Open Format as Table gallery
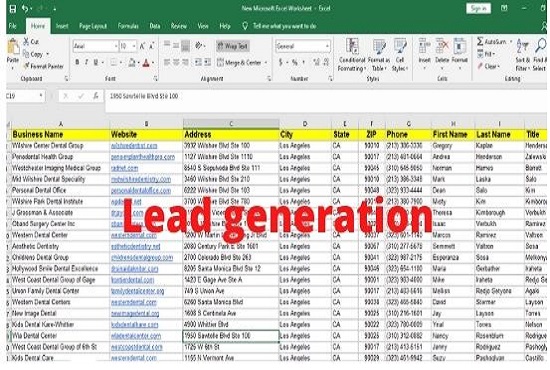 379,55
